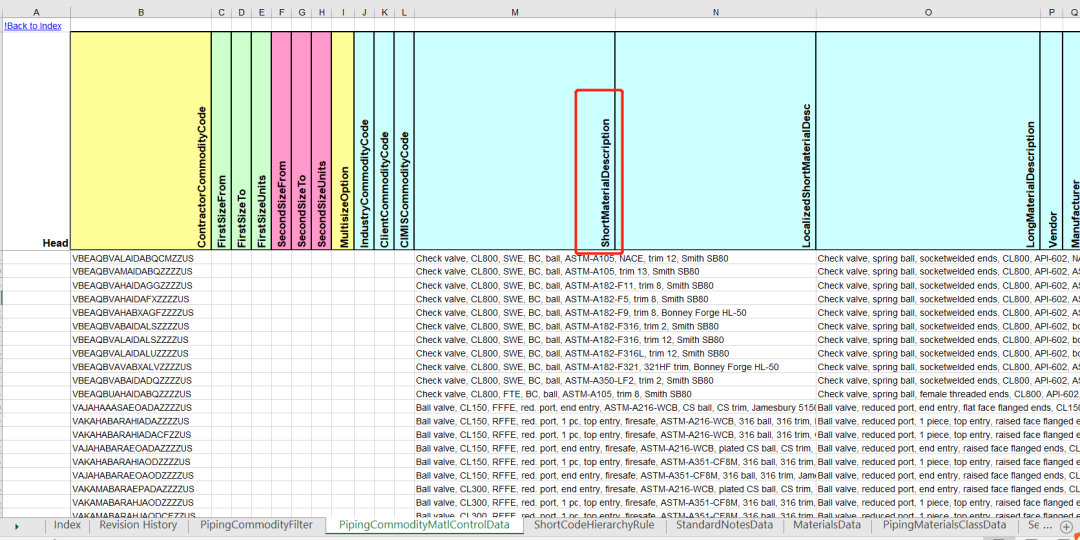Click the sheet tab scroll arrow

tap(17, 526)
